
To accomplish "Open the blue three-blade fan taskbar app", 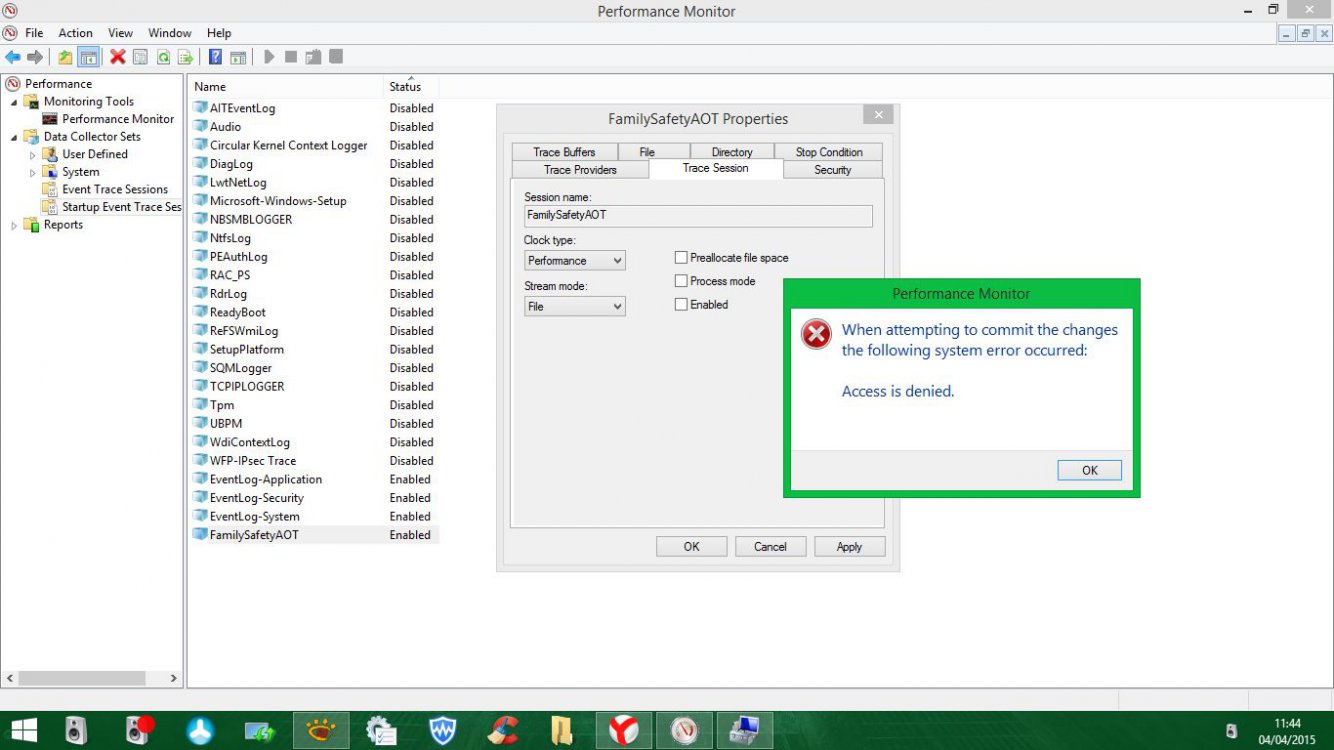I will coord(200,731).
